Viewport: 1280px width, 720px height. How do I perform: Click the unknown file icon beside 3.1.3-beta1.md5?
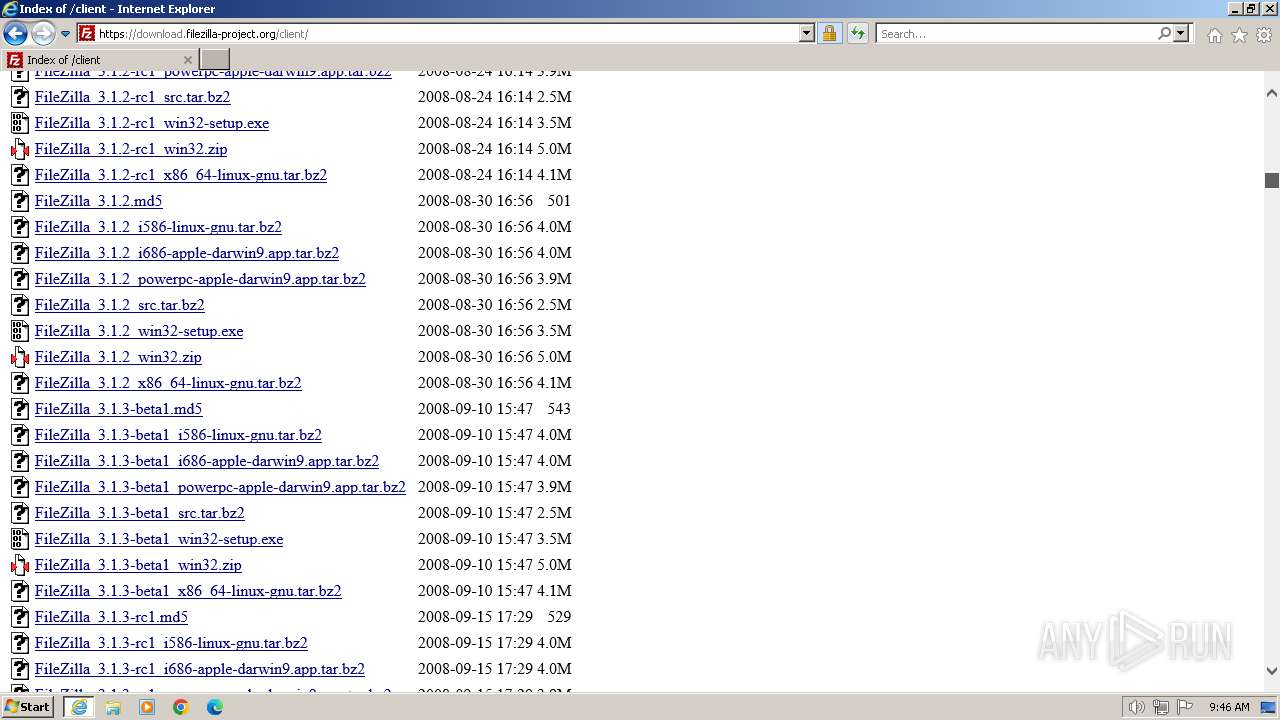pos(20,409)
